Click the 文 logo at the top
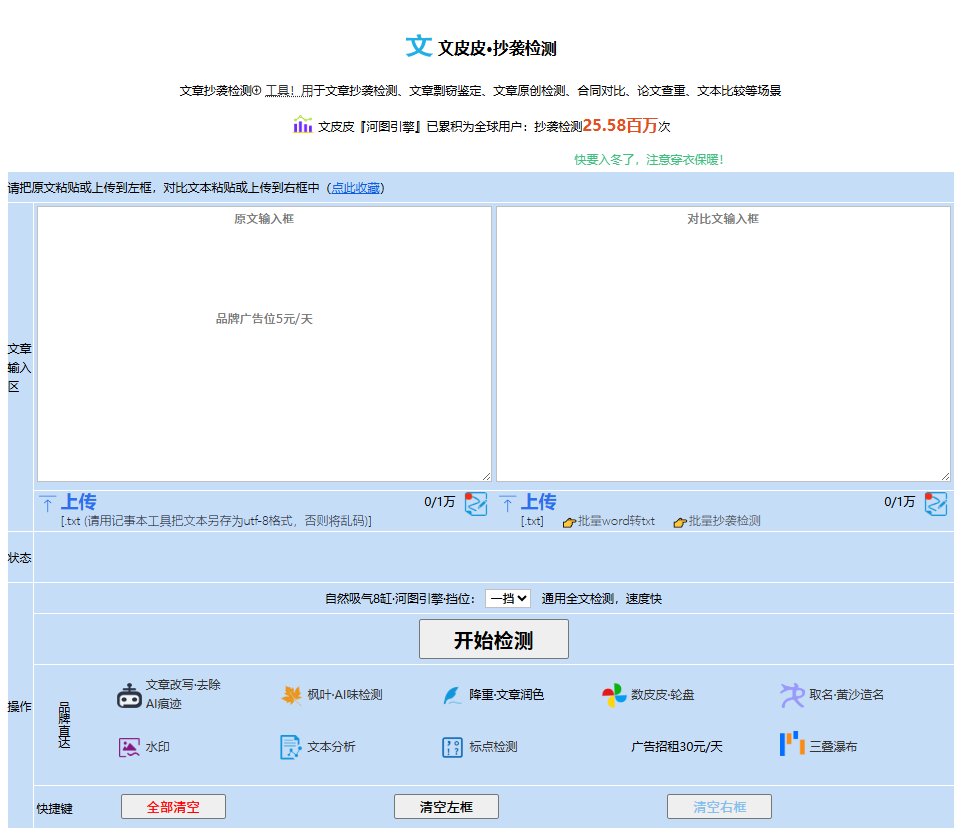968x828 pixels. point(417,46)
